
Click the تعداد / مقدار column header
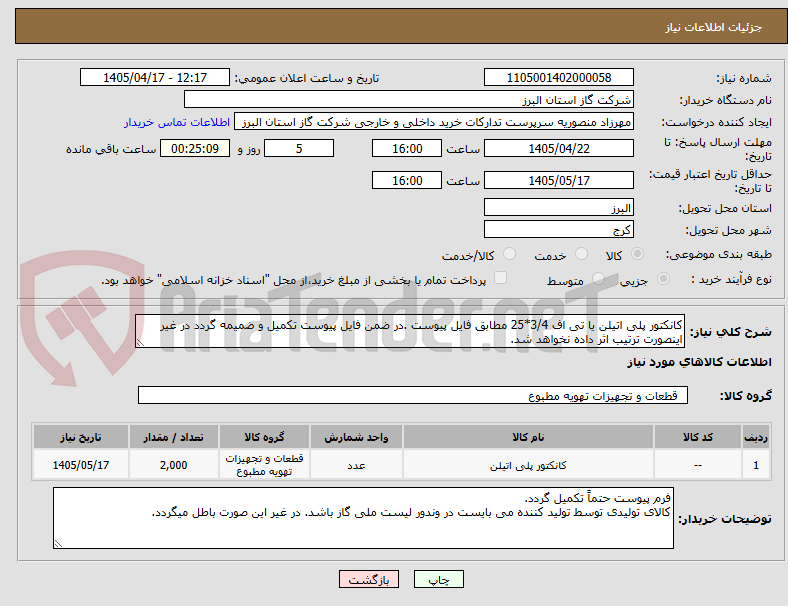point(173,437)
